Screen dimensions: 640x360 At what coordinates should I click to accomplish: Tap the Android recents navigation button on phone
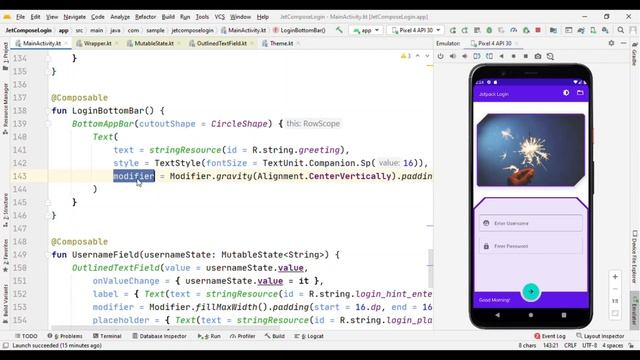(x=564, y=315)
